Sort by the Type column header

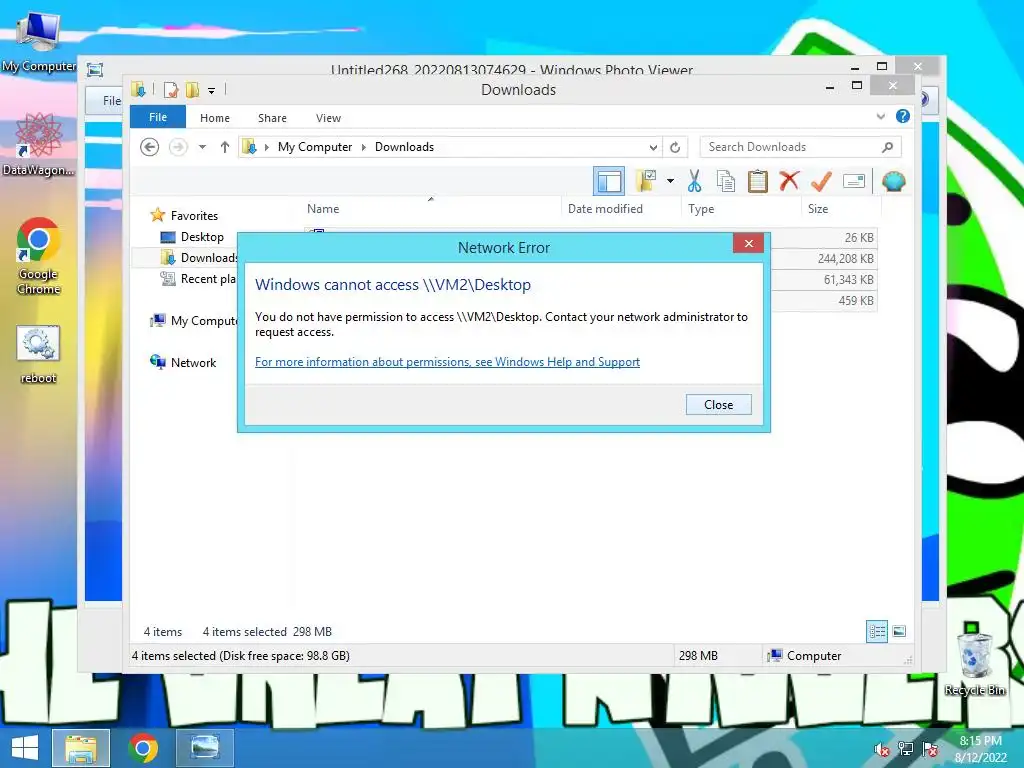(x=701, y=209)
